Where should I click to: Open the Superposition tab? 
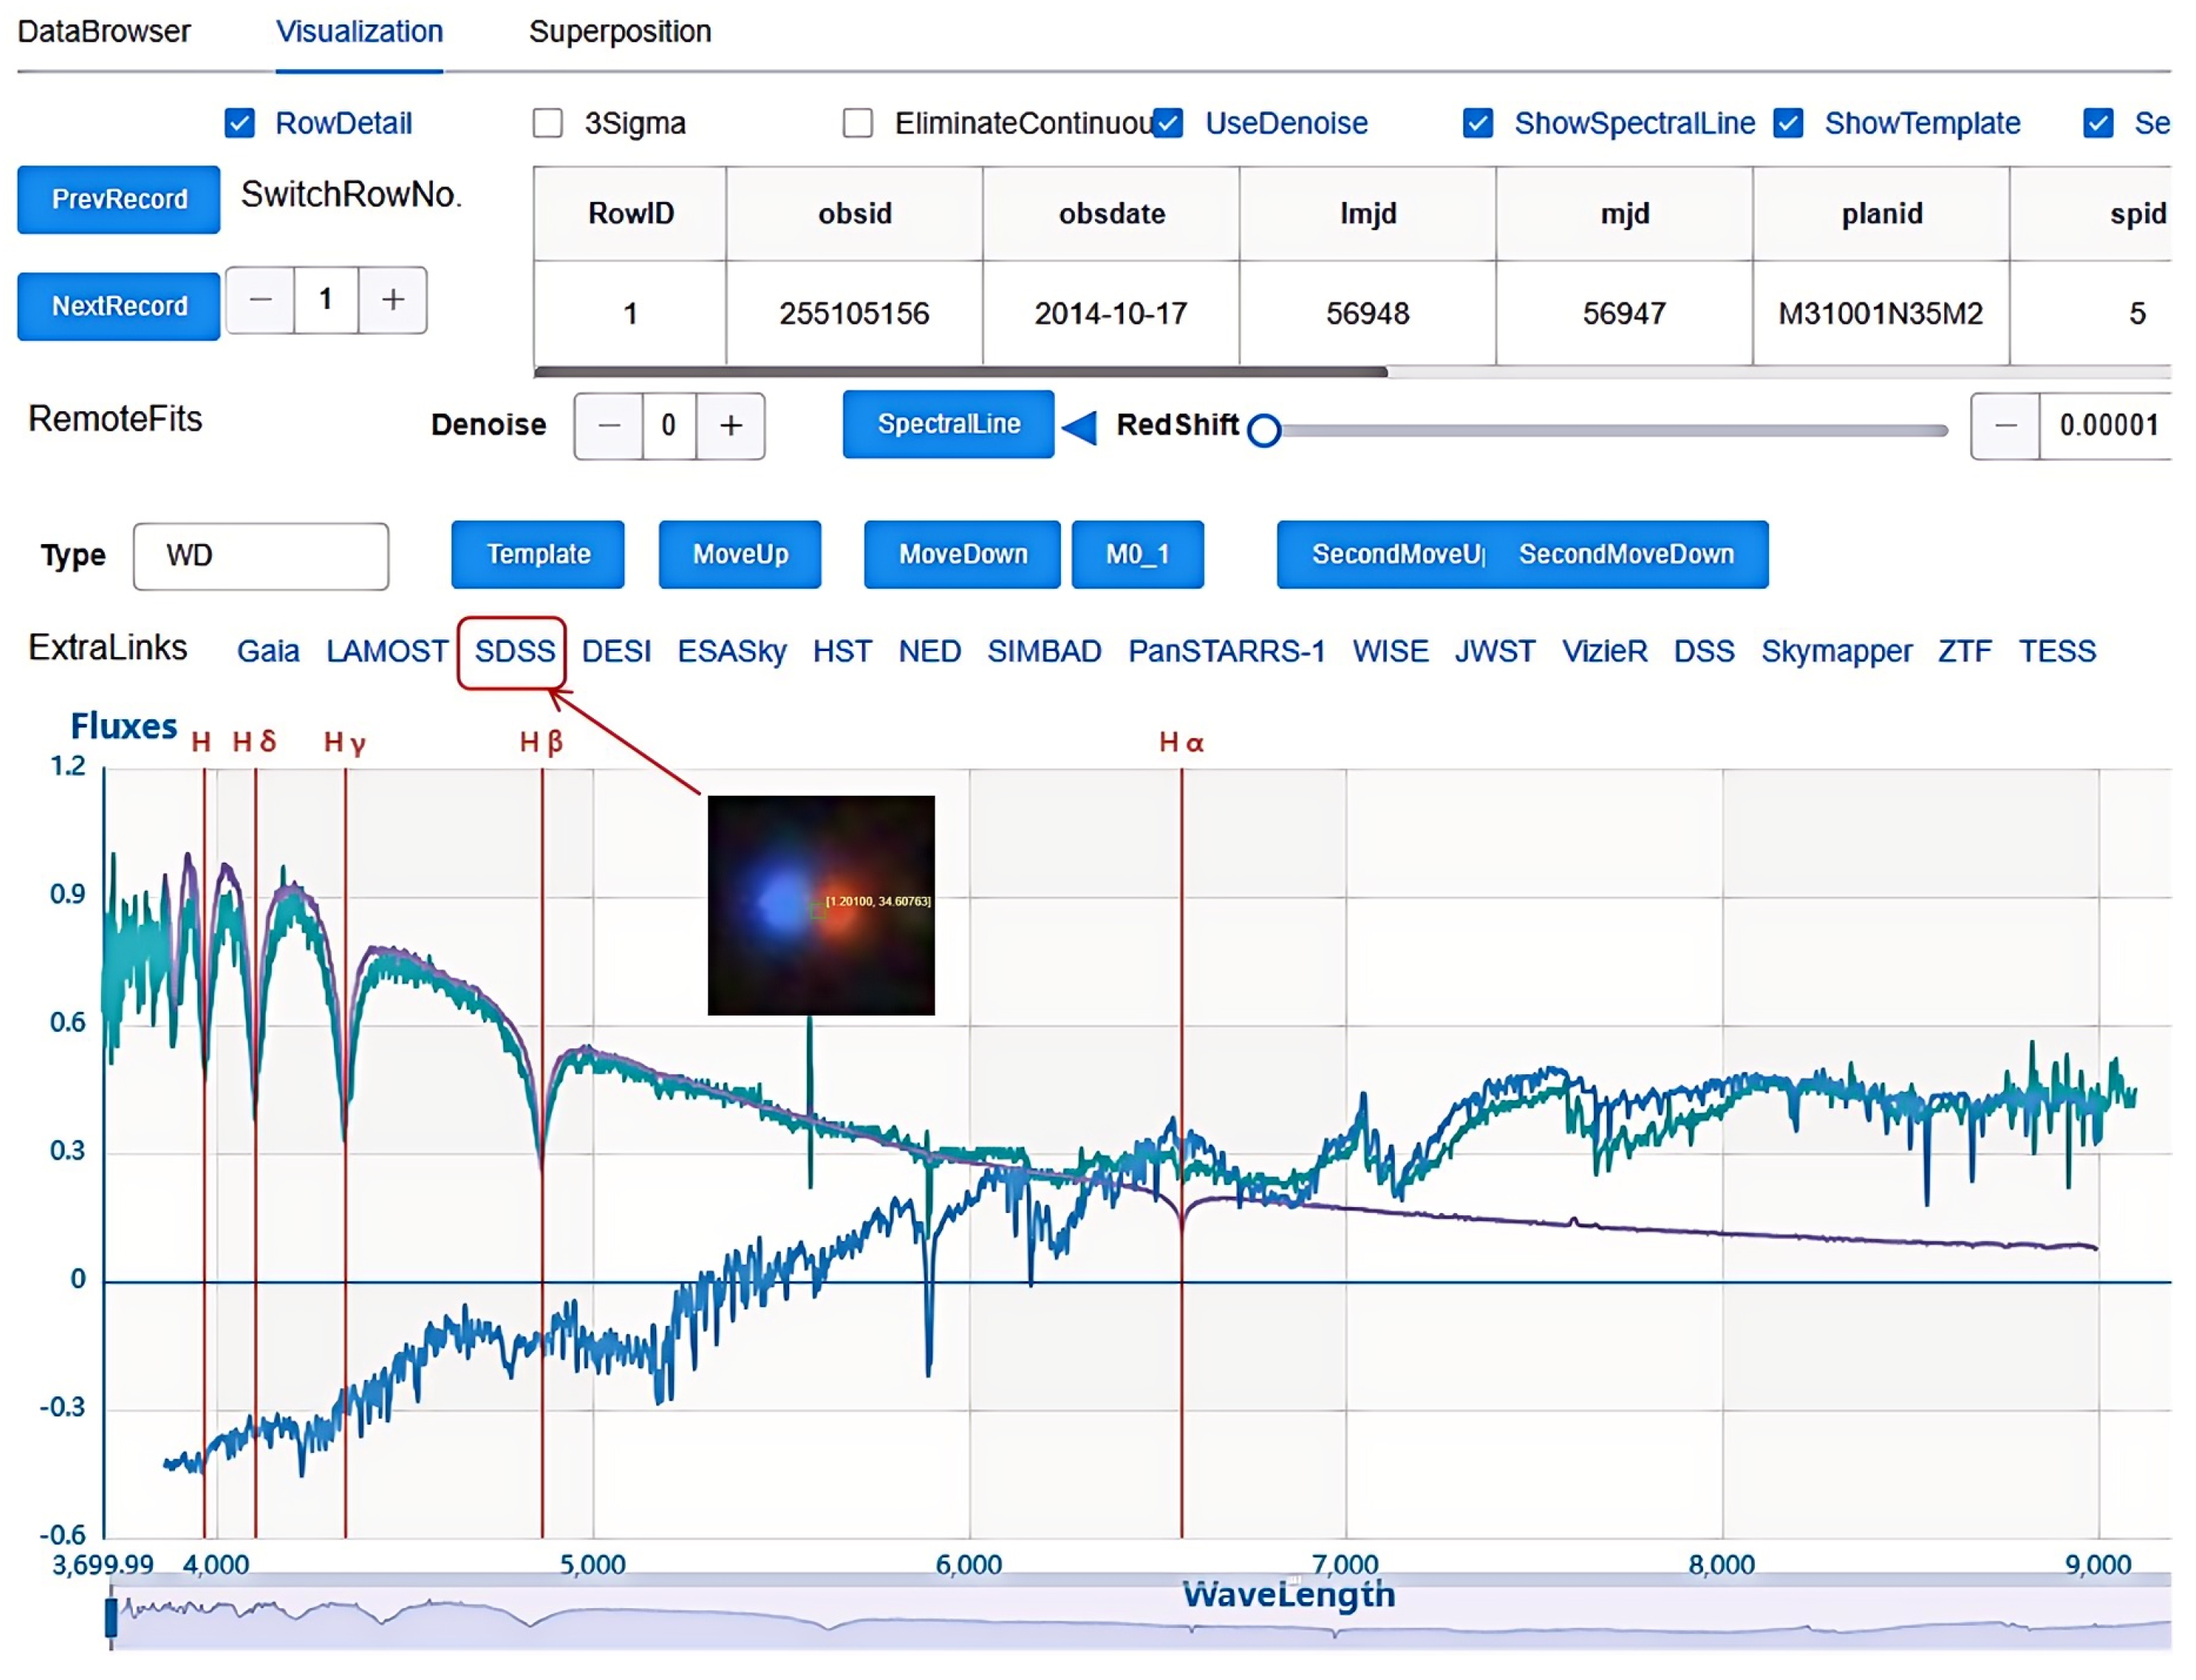(620, 32)
